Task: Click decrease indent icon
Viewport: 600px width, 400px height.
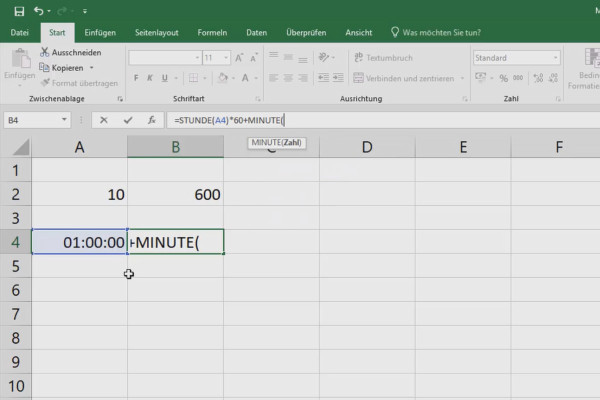Action: click(323, 78)
